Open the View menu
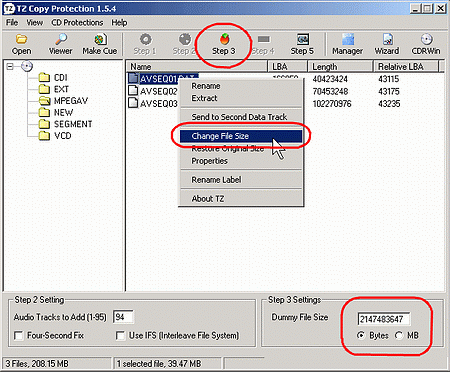Viewport: 450px width, 372px height. pos(34,23)
